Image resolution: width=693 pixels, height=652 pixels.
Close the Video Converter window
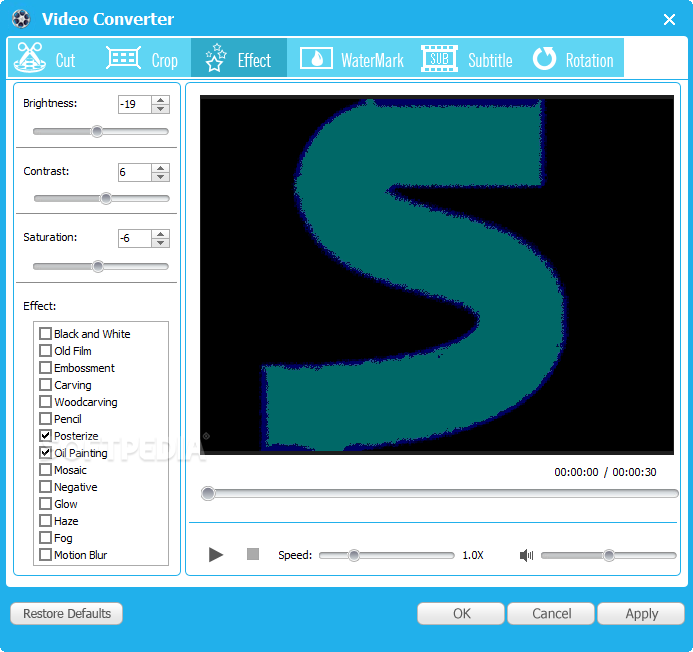coord(669,19)
